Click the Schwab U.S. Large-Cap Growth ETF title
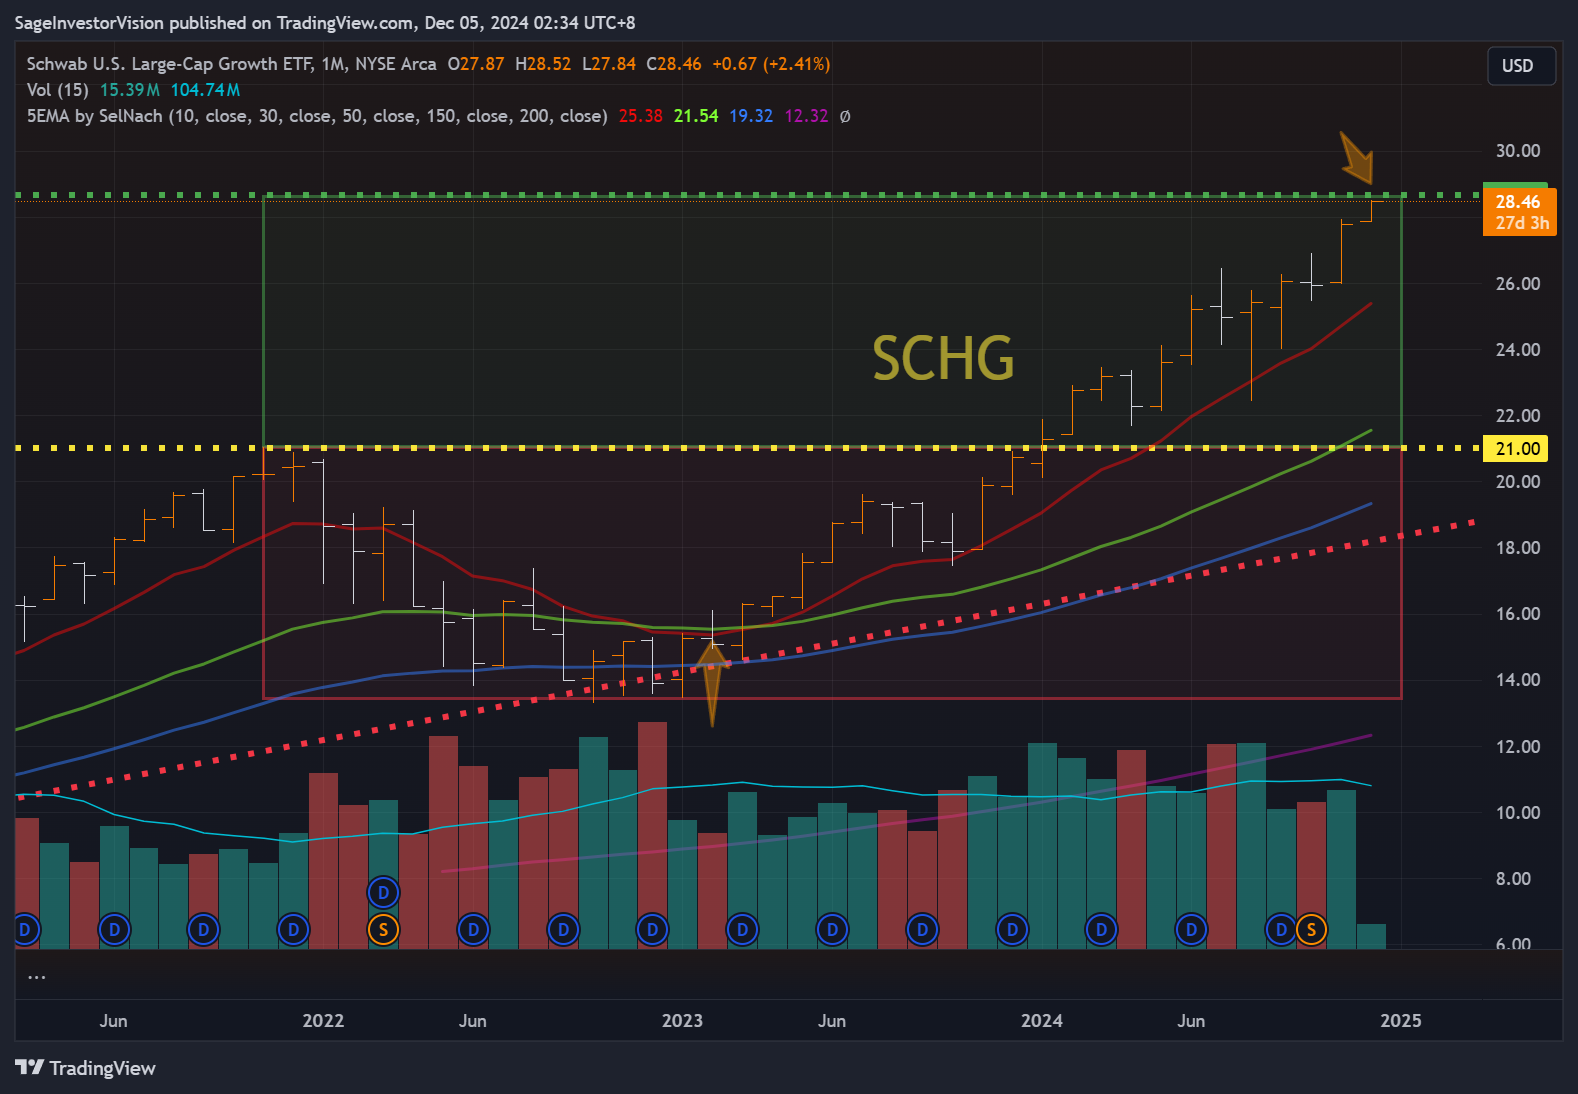Image resolution: width=1578 pixels, height=1094 pixels. point(169,64)
